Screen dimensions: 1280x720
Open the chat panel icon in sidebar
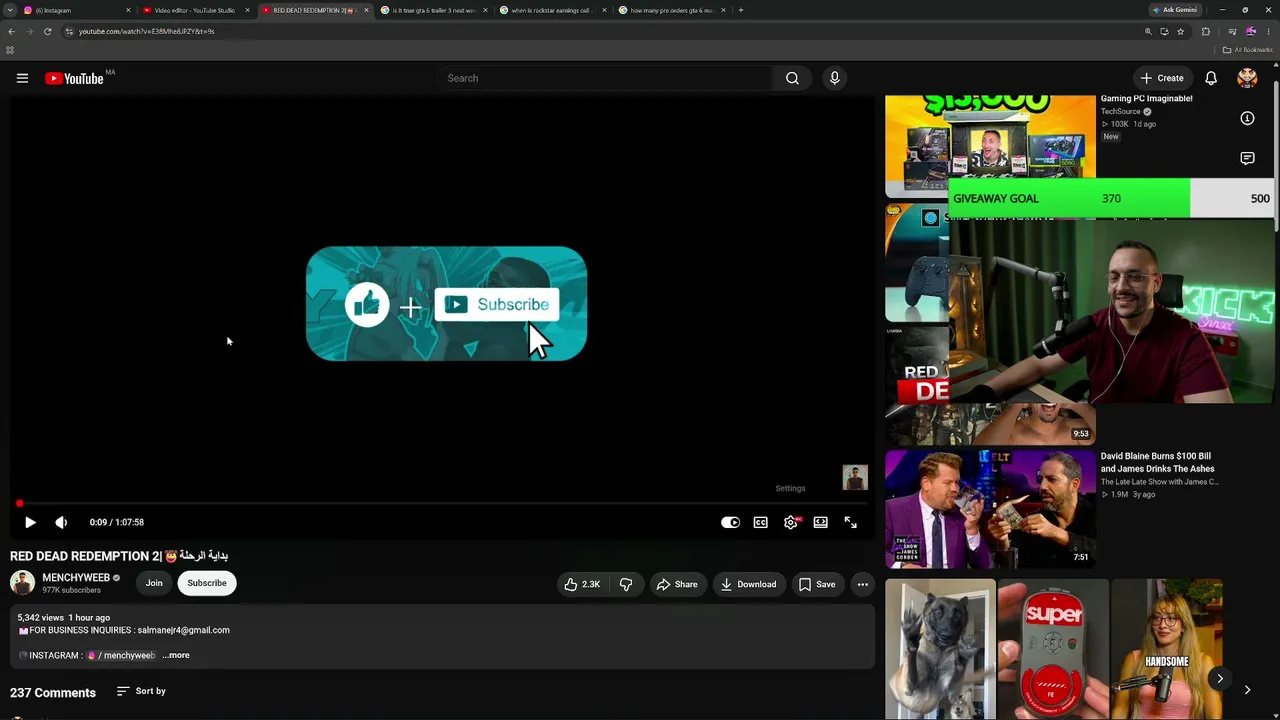1247,158
